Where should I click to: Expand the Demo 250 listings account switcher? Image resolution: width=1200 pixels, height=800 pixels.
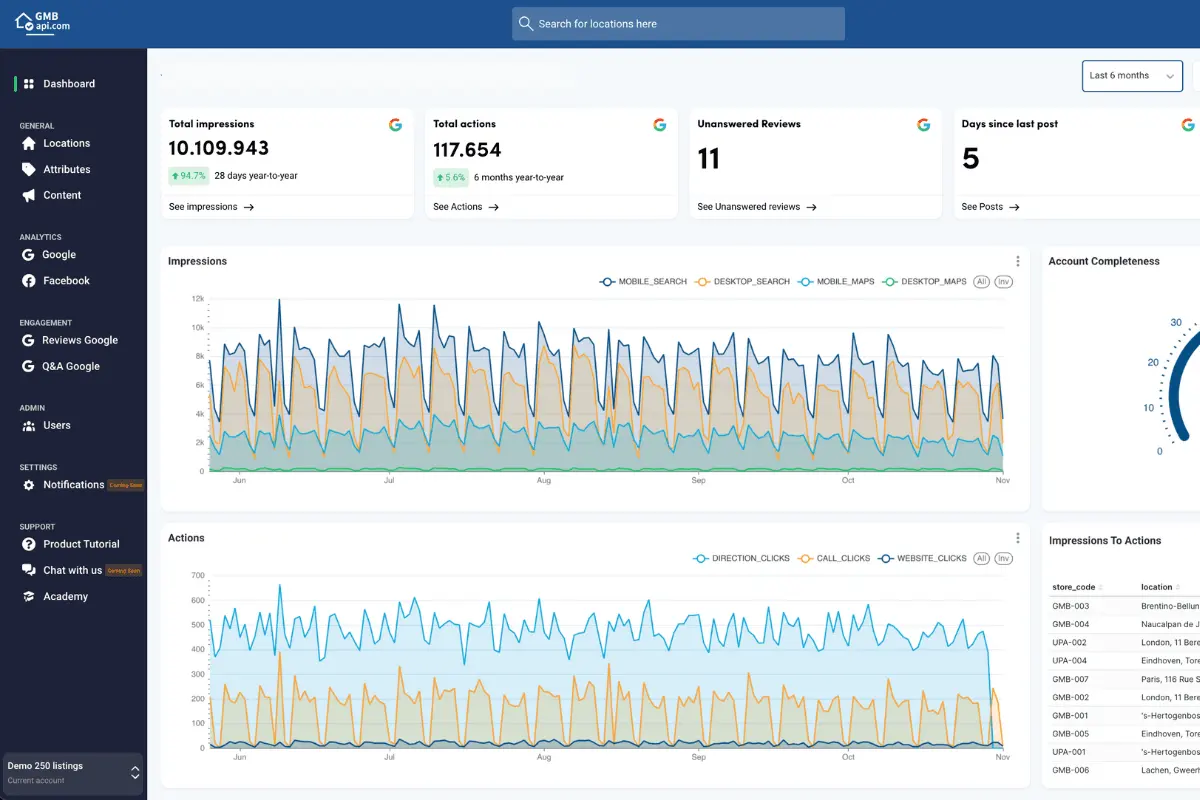pos(72,772)
